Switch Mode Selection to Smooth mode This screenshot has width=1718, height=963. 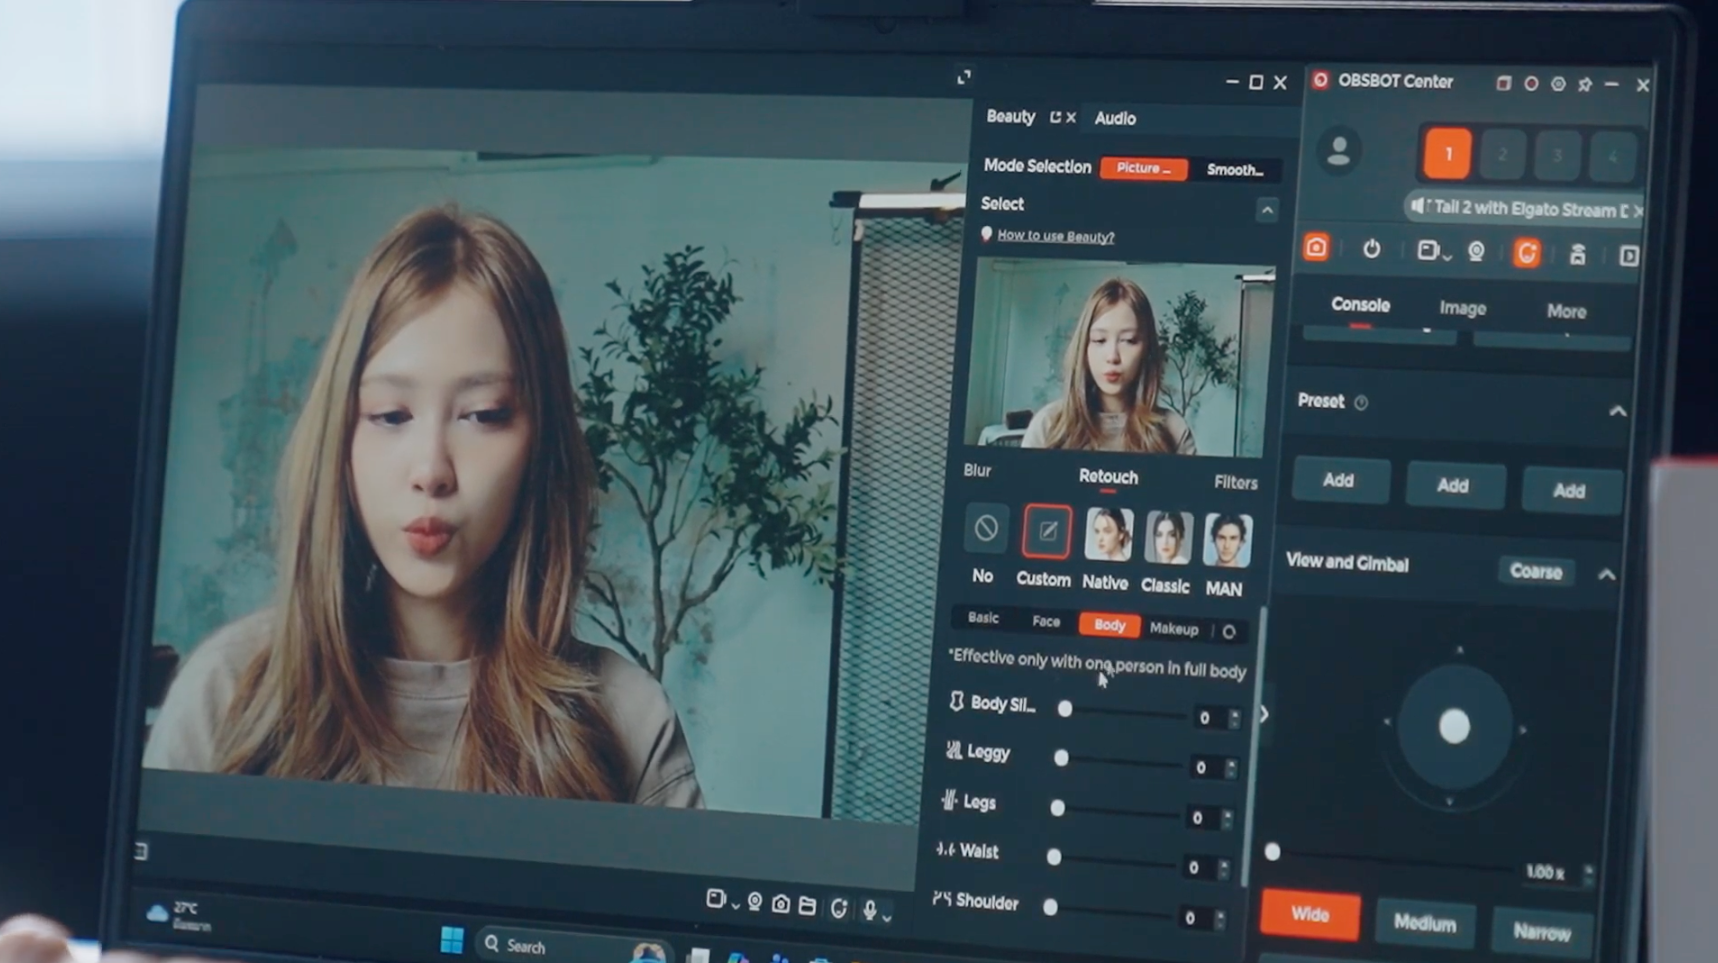(1234, 169)
